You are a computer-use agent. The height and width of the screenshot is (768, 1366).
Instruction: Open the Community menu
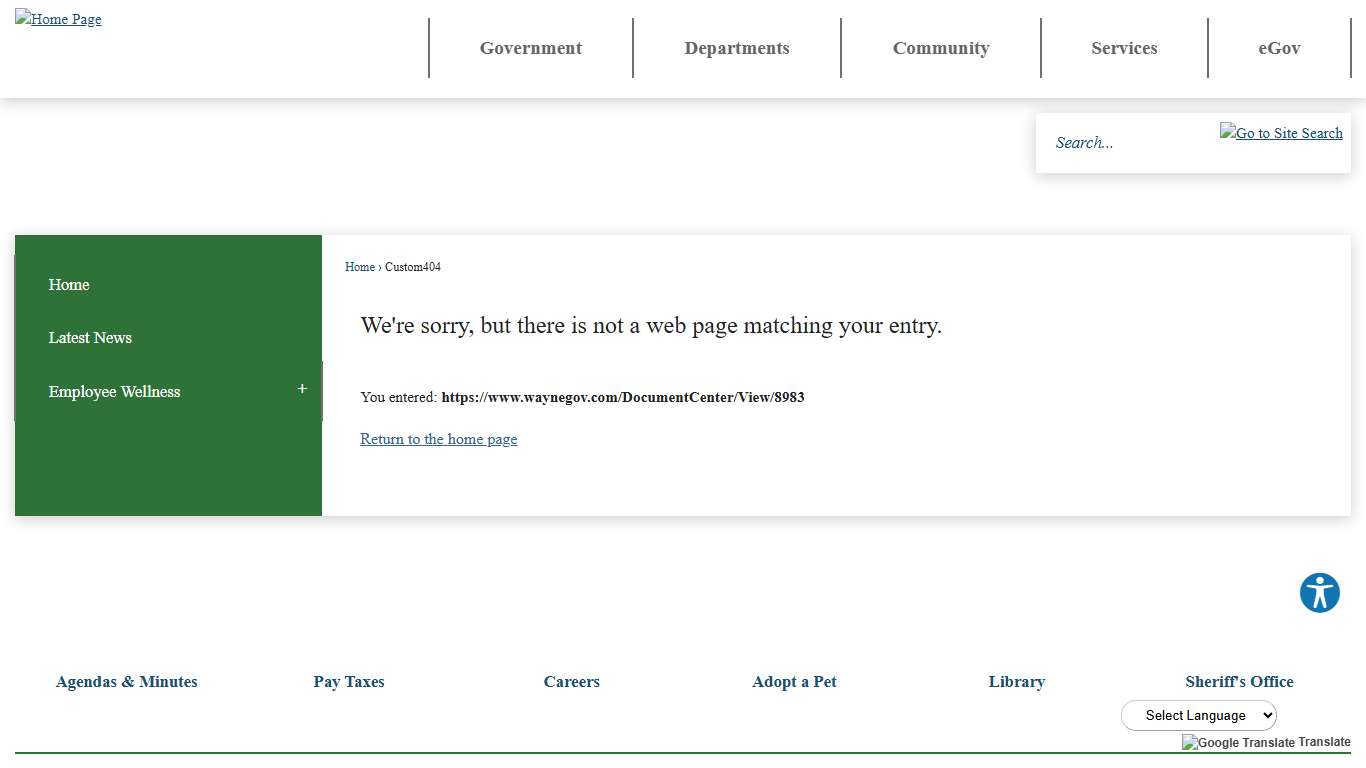(x=940, y=48)
